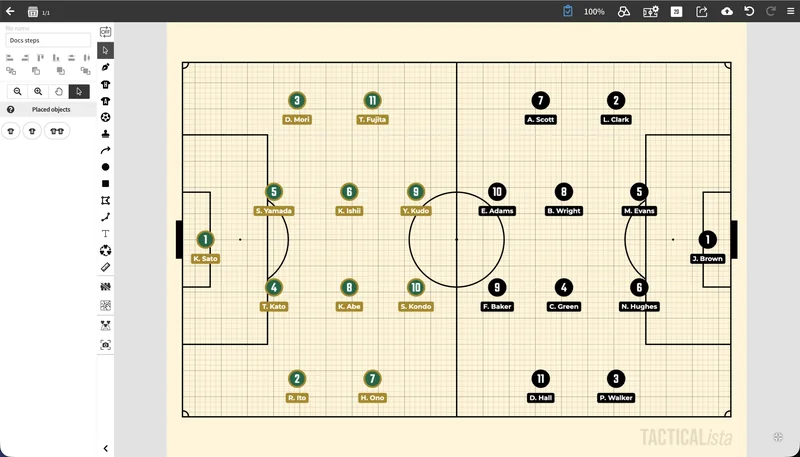Viewport: 800px width, 457px height.
Task: Toggle the 2D view button
Action: coord(676,12)
